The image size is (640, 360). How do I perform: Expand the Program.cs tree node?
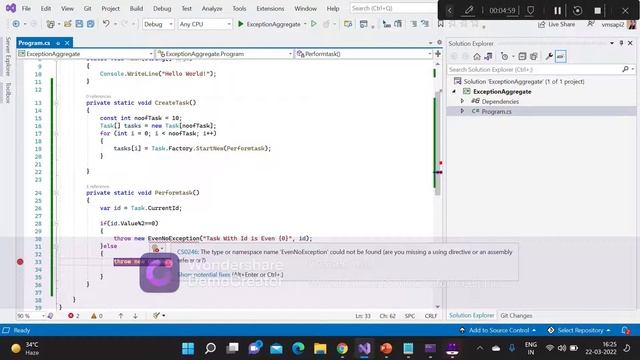coord(462,111)
